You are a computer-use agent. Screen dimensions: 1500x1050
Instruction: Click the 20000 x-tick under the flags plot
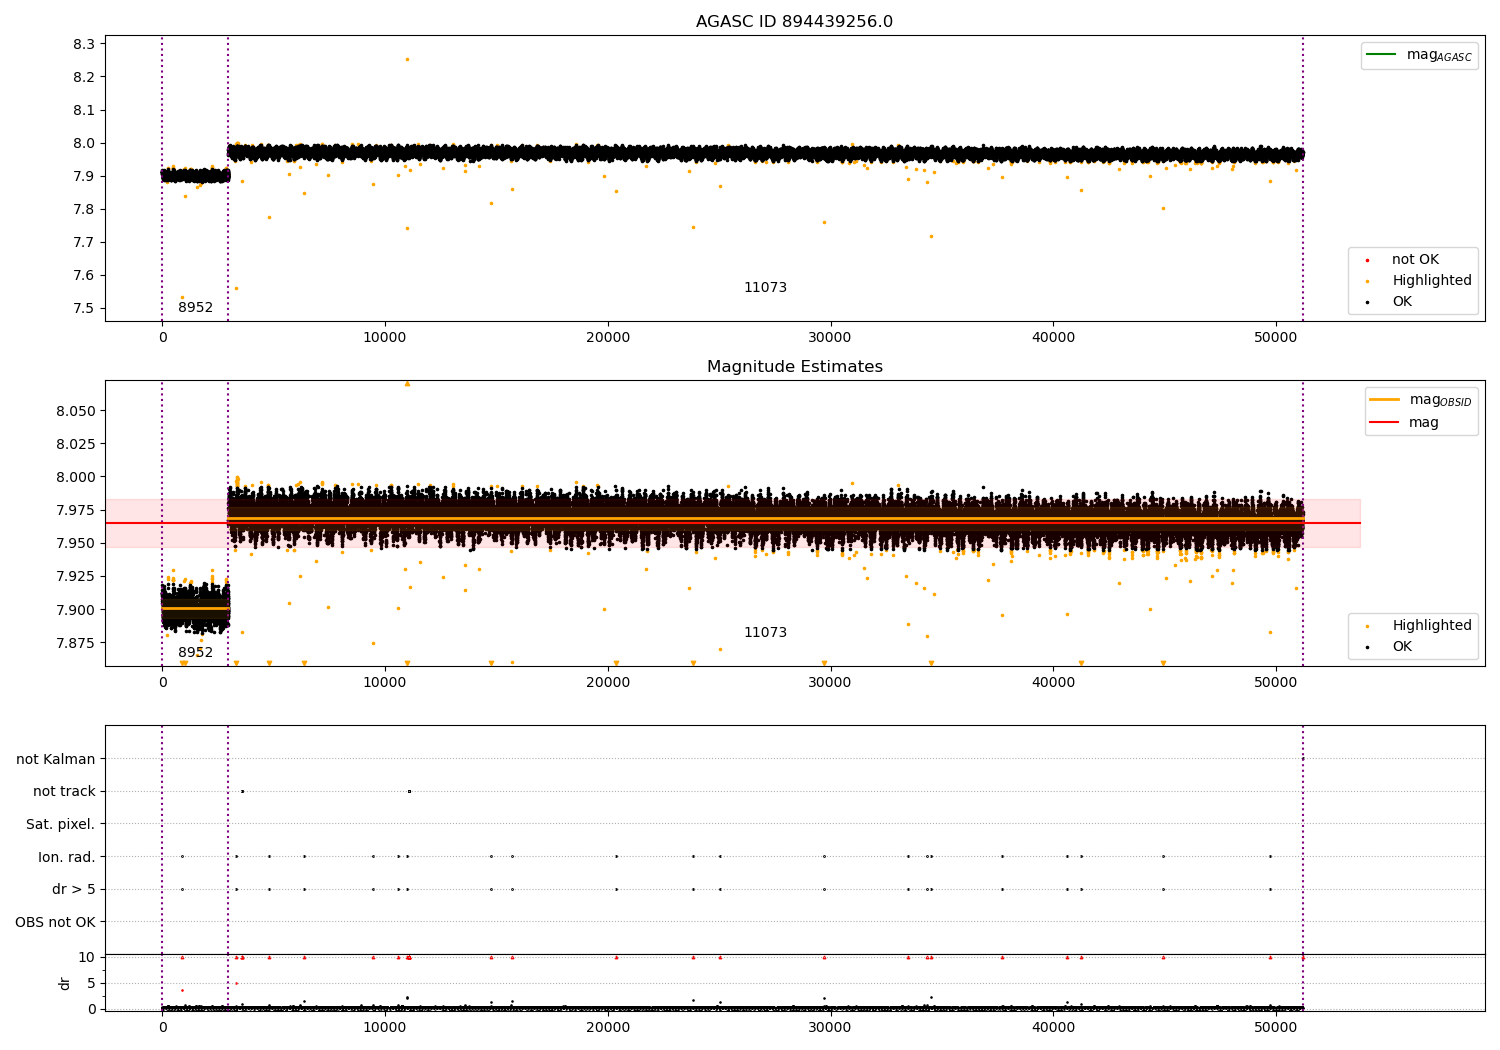(608, 1028)
